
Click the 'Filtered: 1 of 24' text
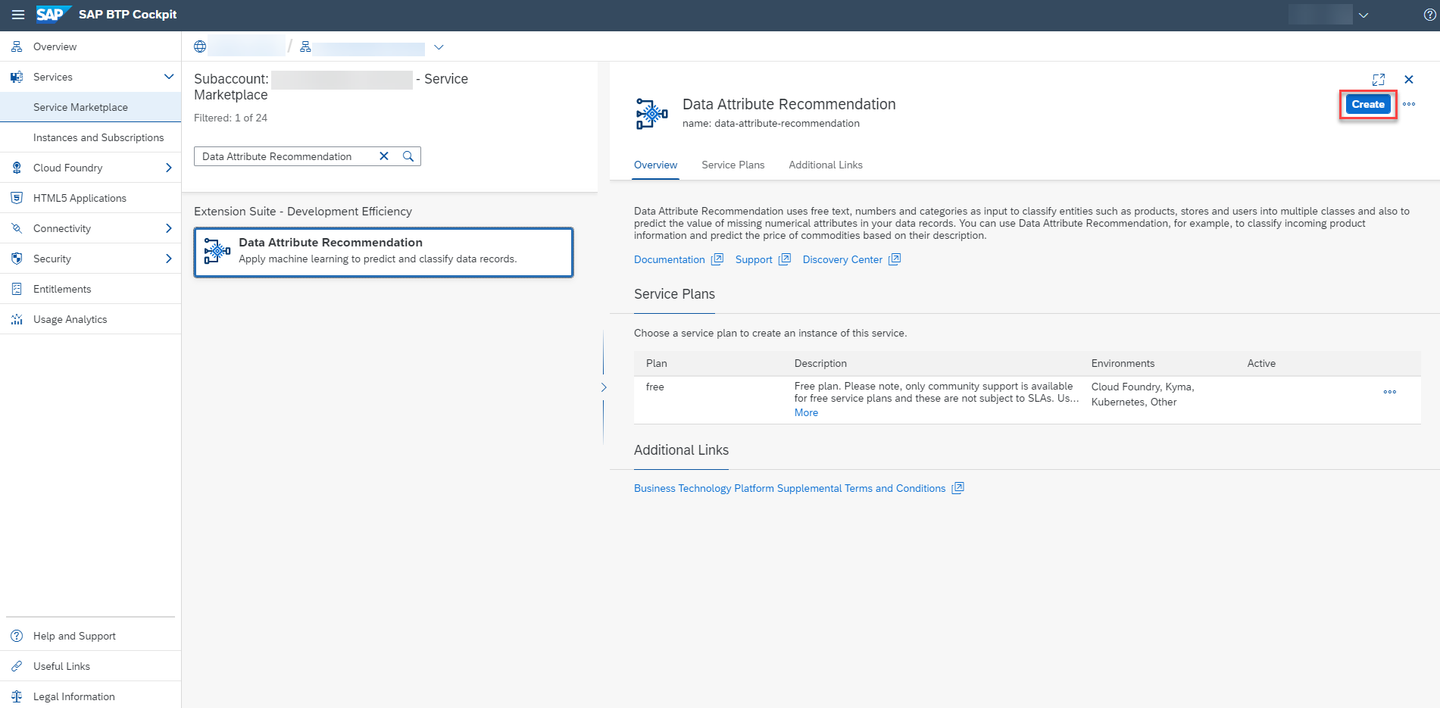click(230, 118)
